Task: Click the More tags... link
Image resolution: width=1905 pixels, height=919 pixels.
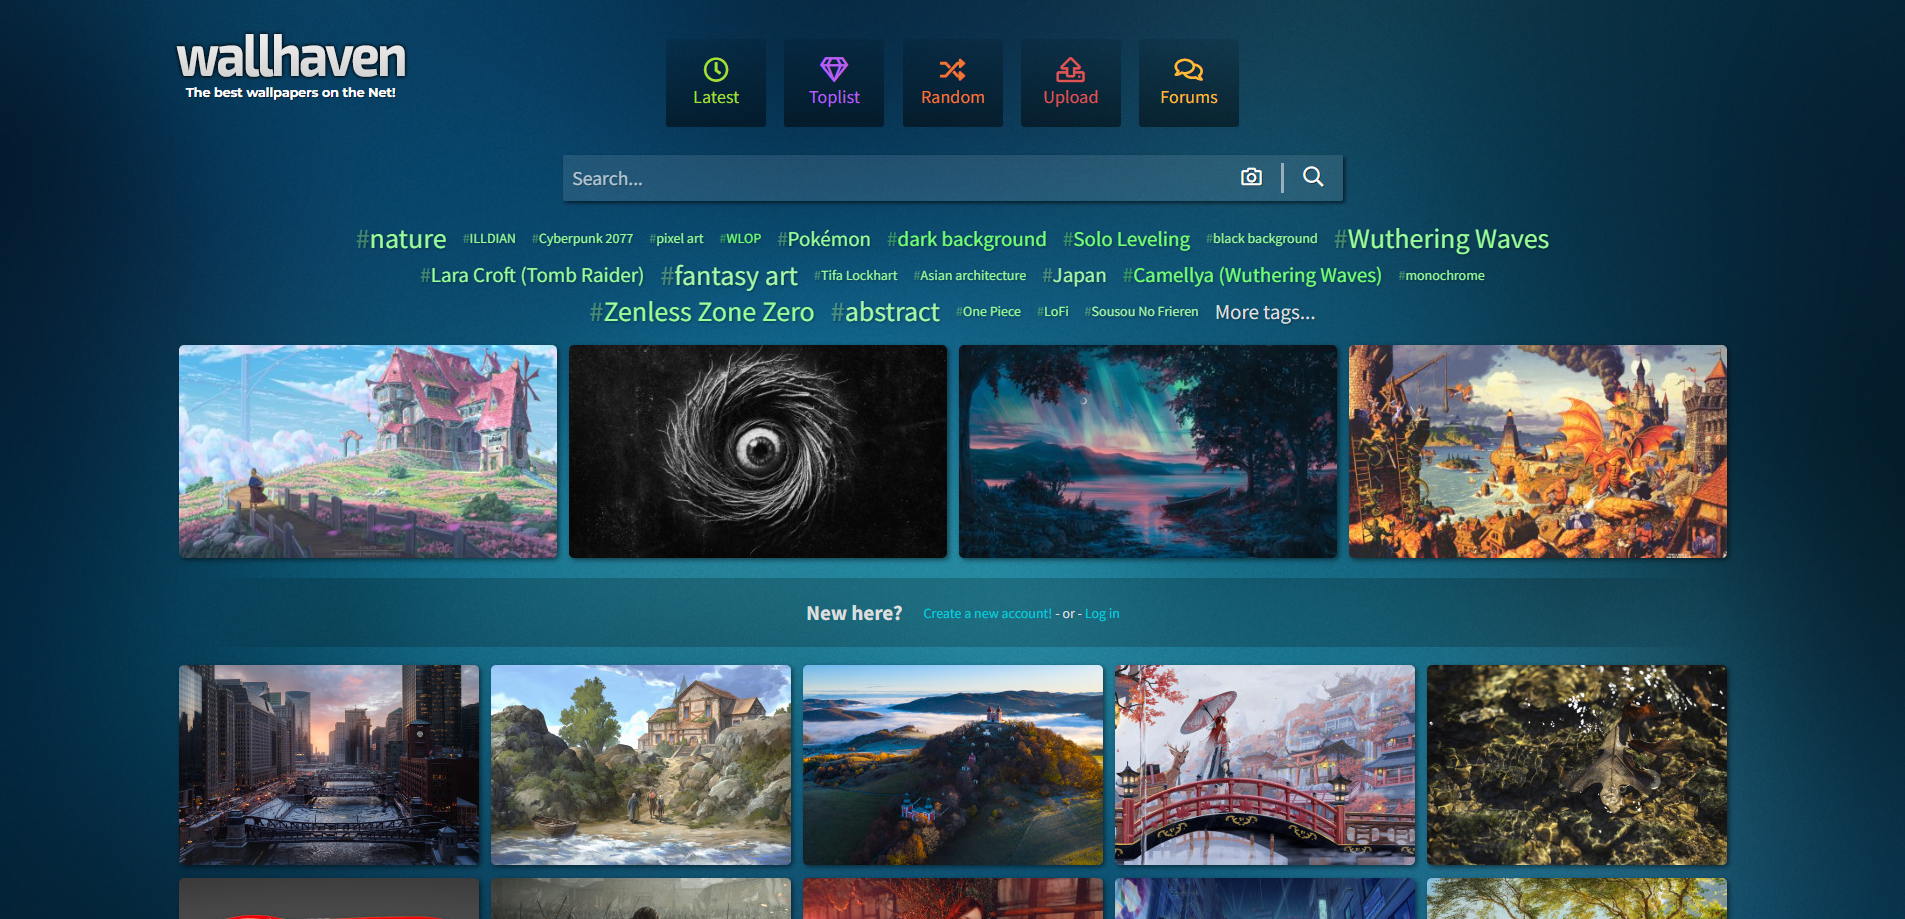Action: 1265,312
